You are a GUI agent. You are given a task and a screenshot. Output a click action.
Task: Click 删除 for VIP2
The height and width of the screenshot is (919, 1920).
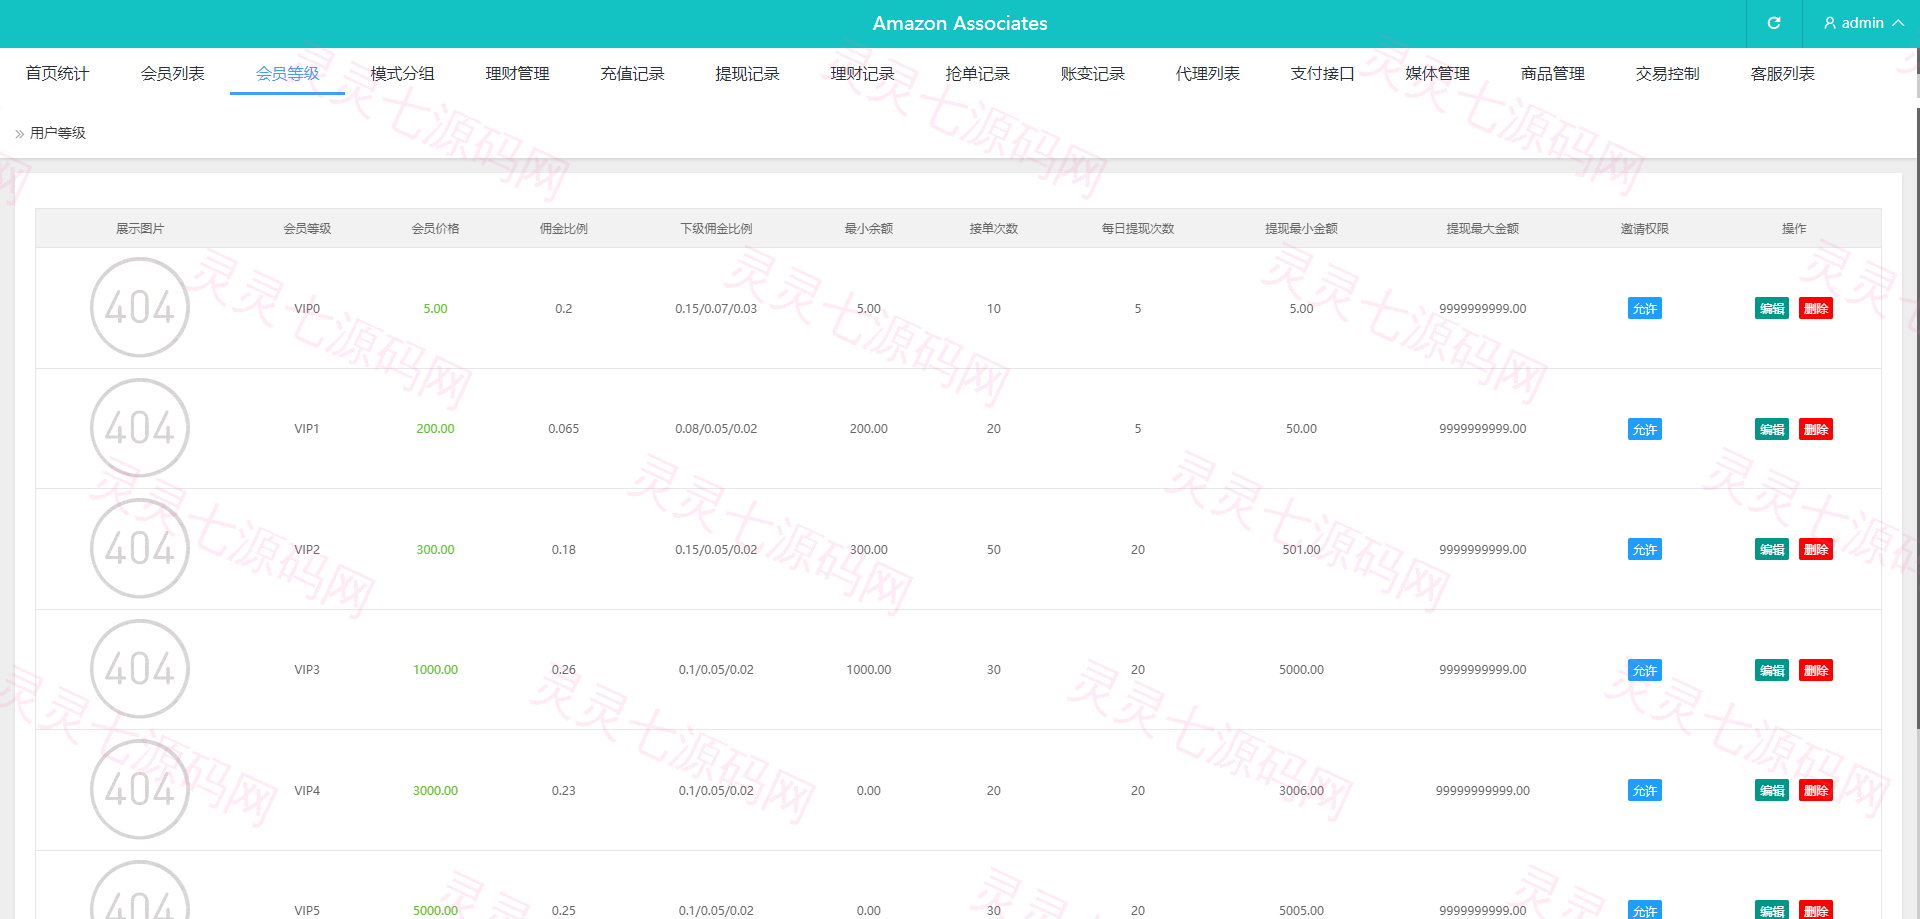pyautogui.click(x=1816, y=549)
